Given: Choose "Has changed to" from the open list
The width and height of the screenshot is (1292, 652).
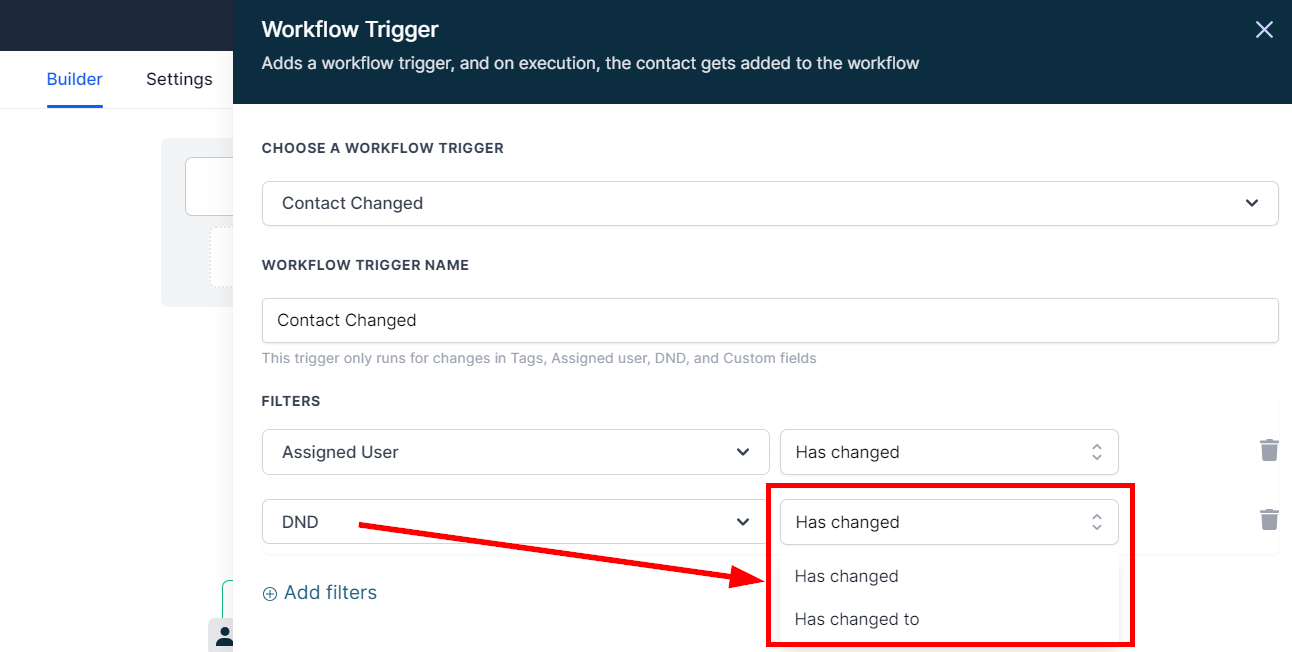Looking at the screenshot, I should click(857, 619).
